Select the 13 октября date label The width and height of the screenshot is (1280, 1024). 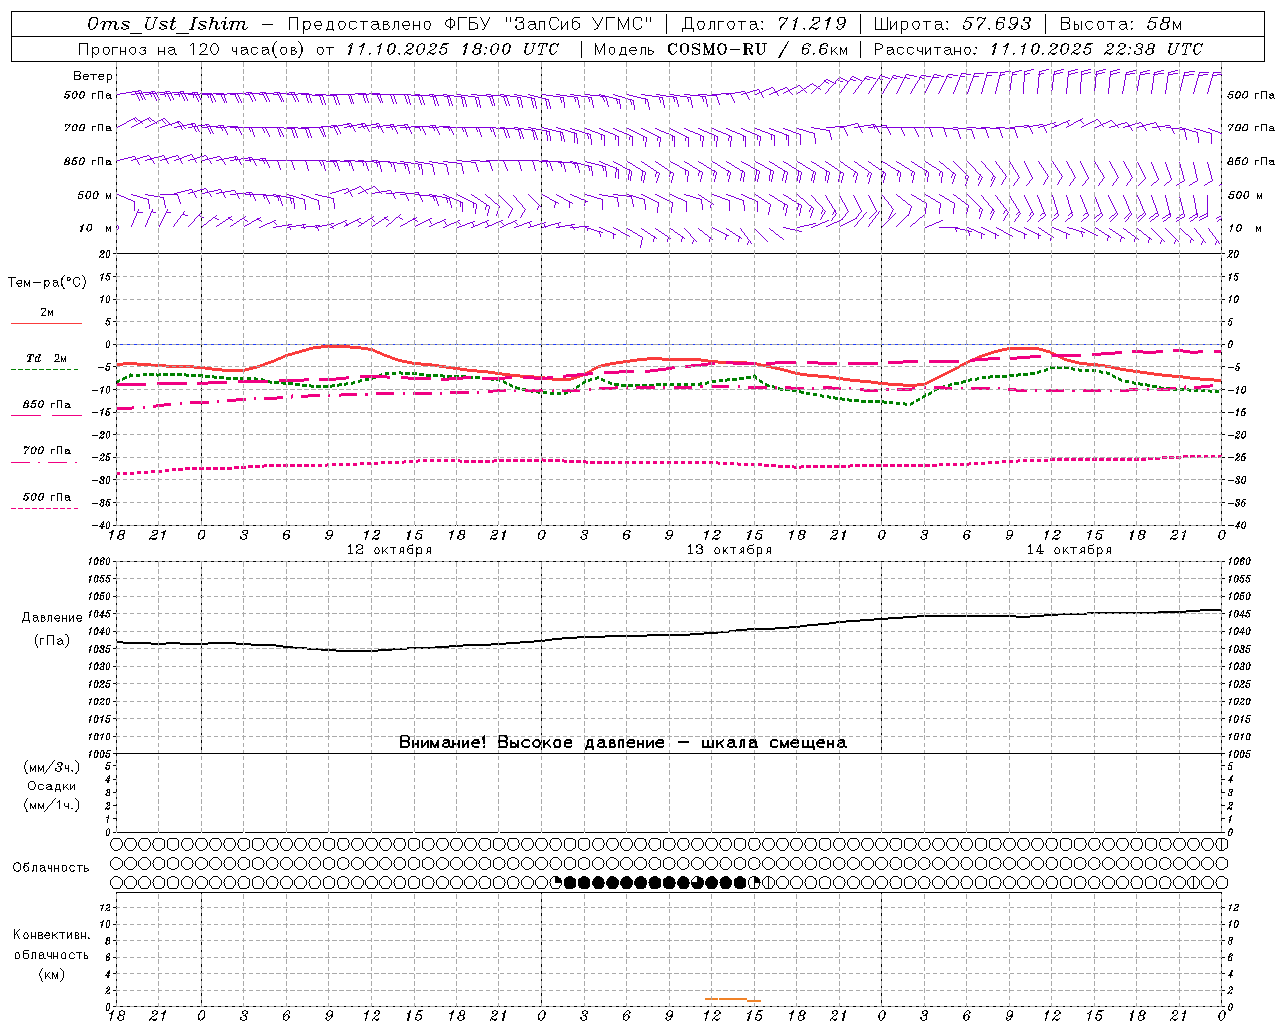tap(729, 550)
